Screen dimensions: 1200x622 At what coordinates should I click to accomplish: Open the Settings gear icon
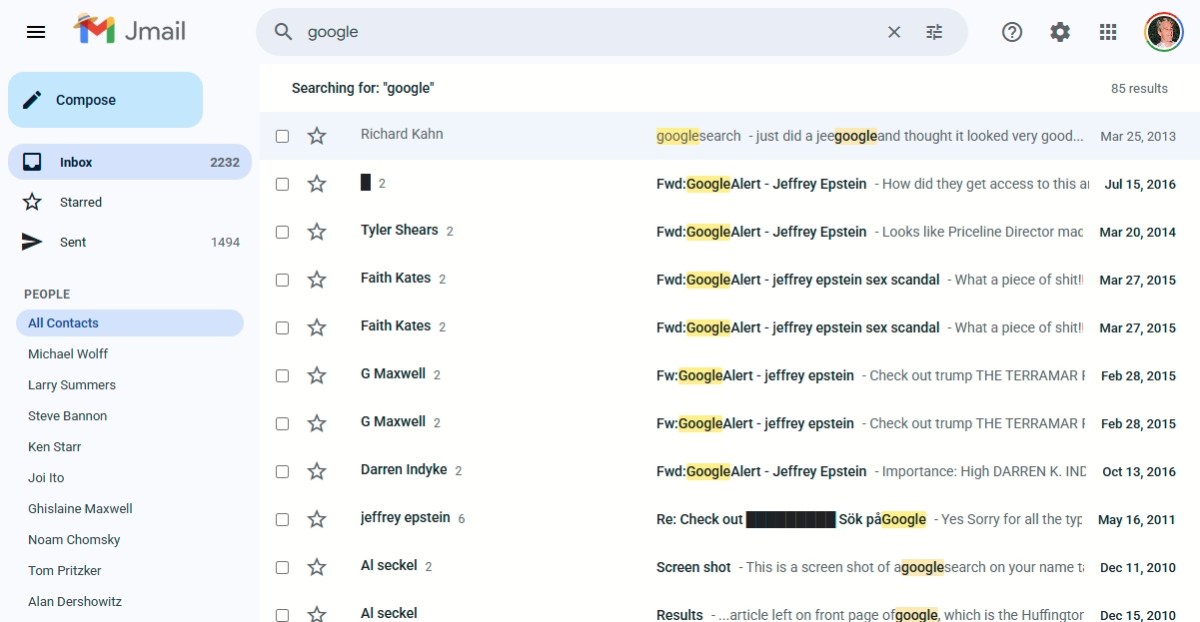(x=1059, y=31)
